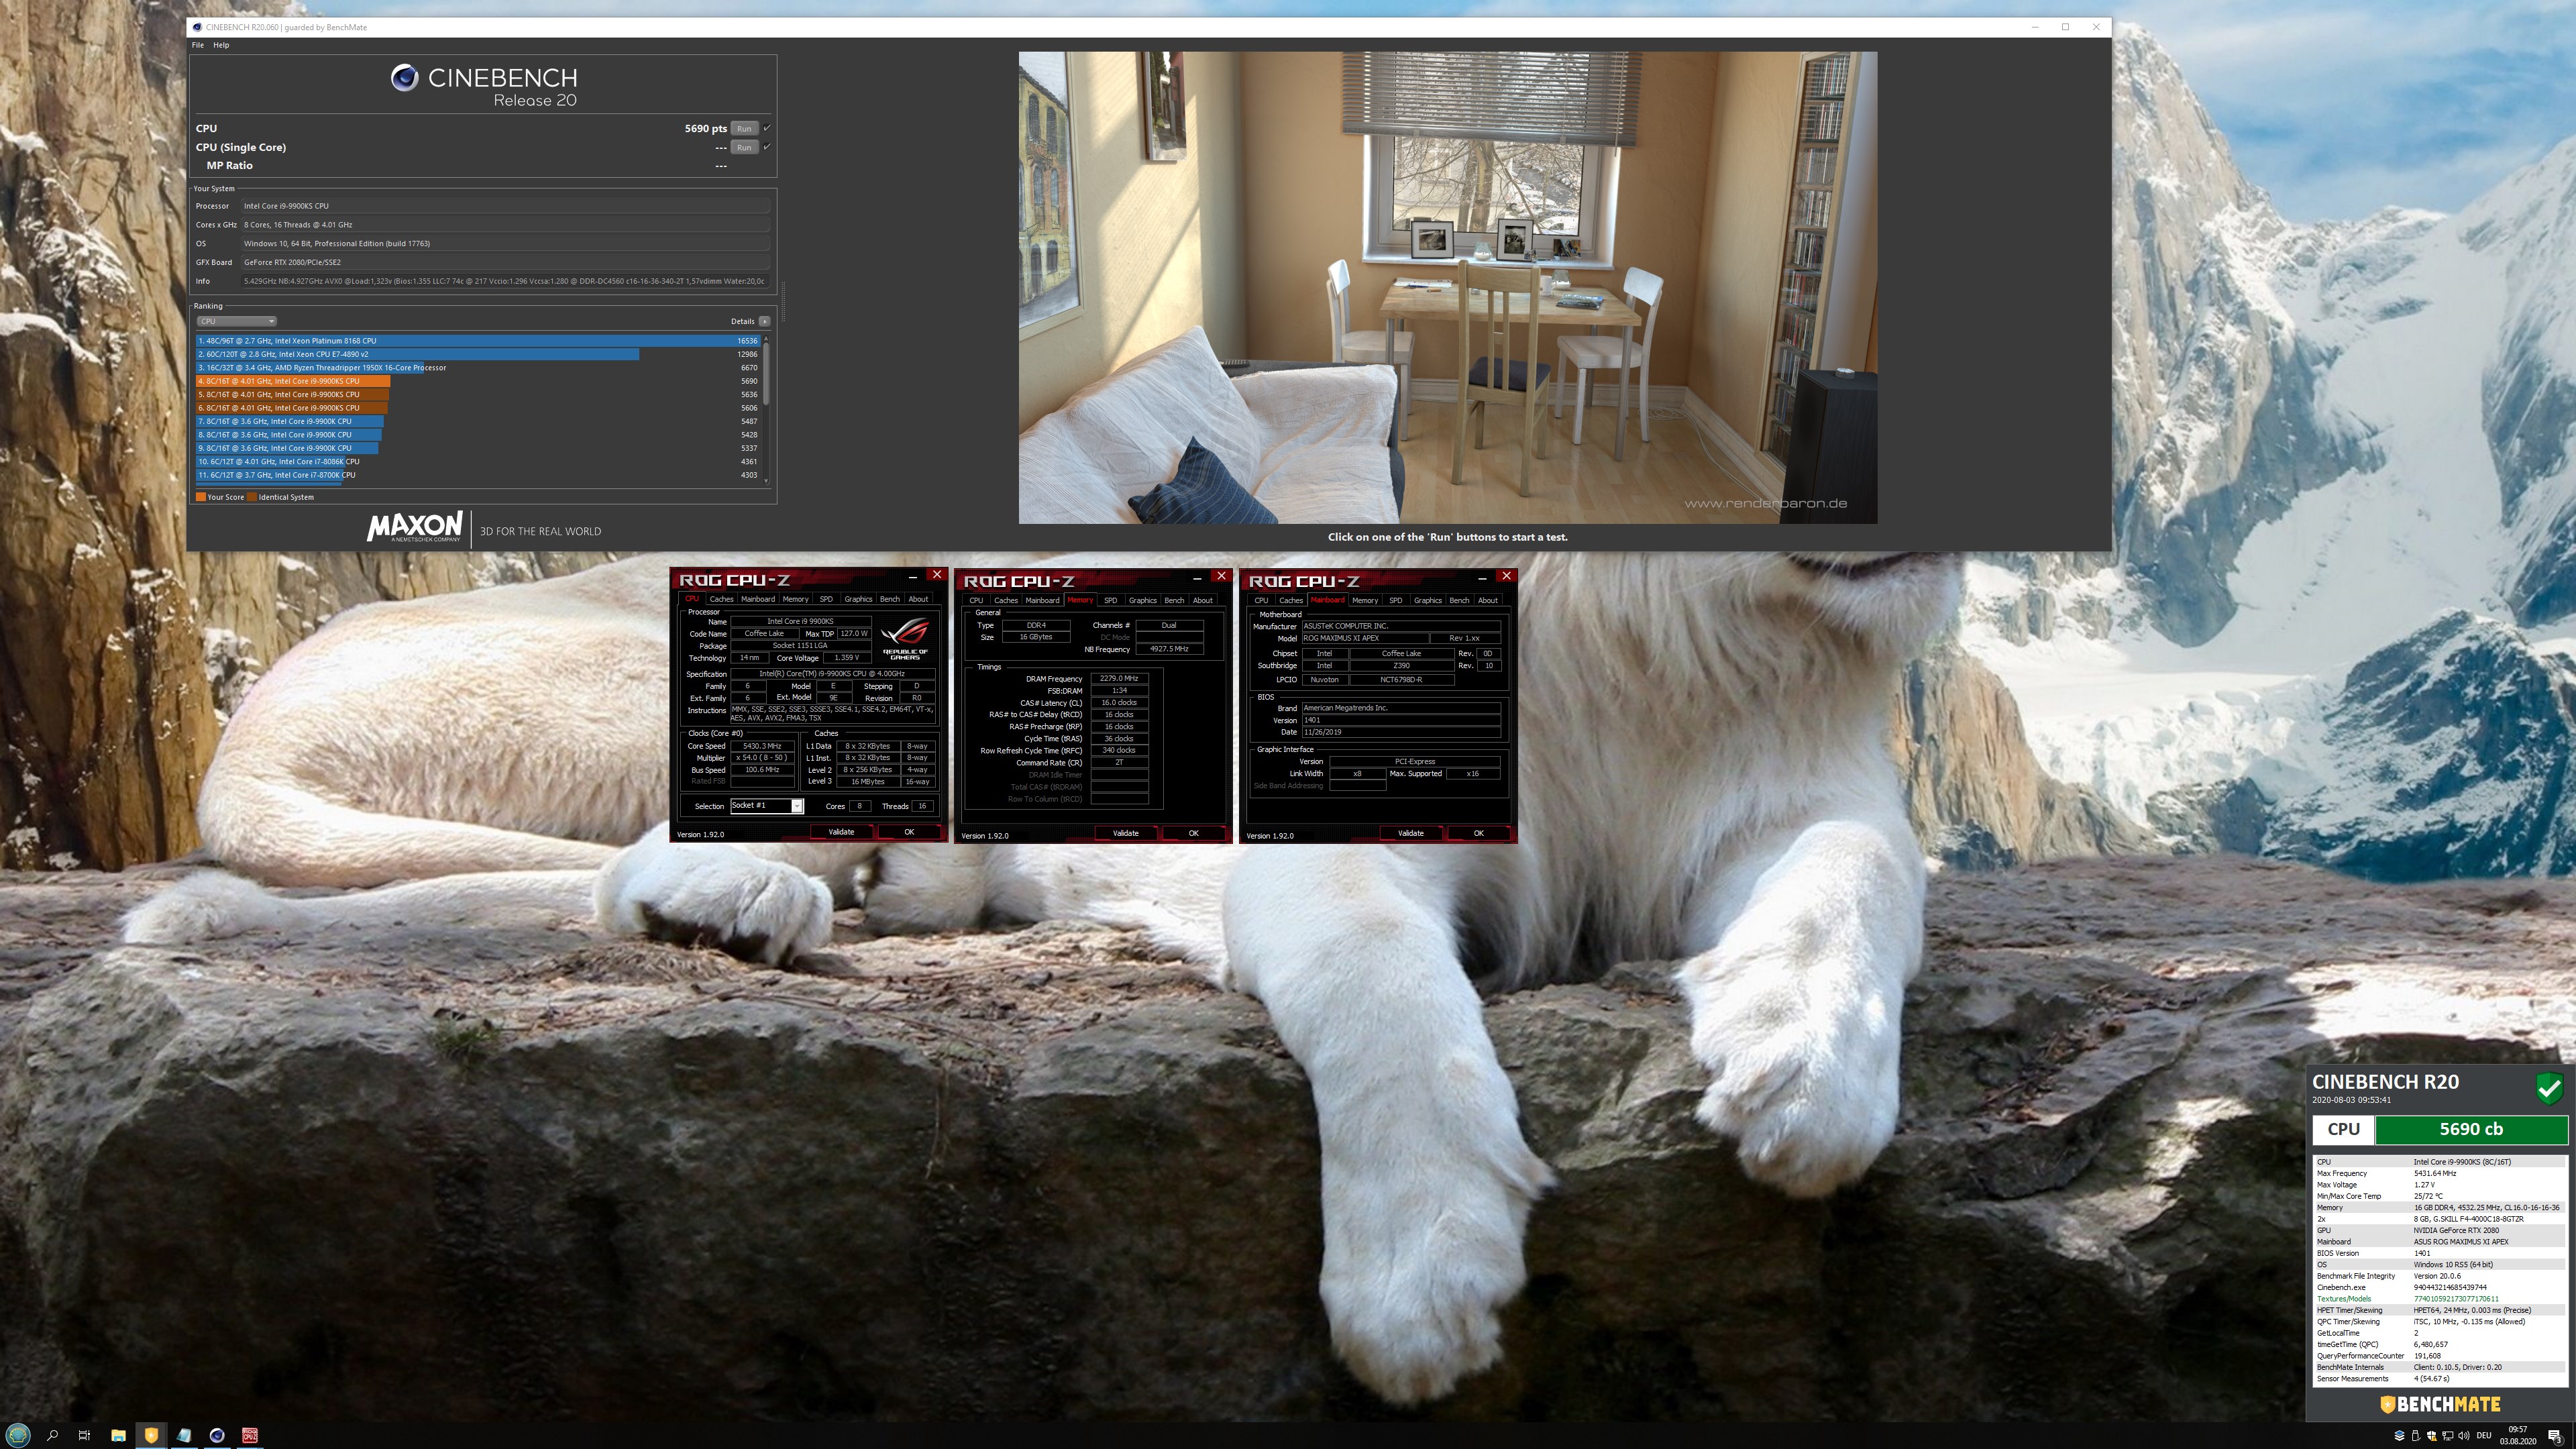Click the rendered room image preview
Viewport: 2576px width, 1449px height.
[x=1448, y=288]
